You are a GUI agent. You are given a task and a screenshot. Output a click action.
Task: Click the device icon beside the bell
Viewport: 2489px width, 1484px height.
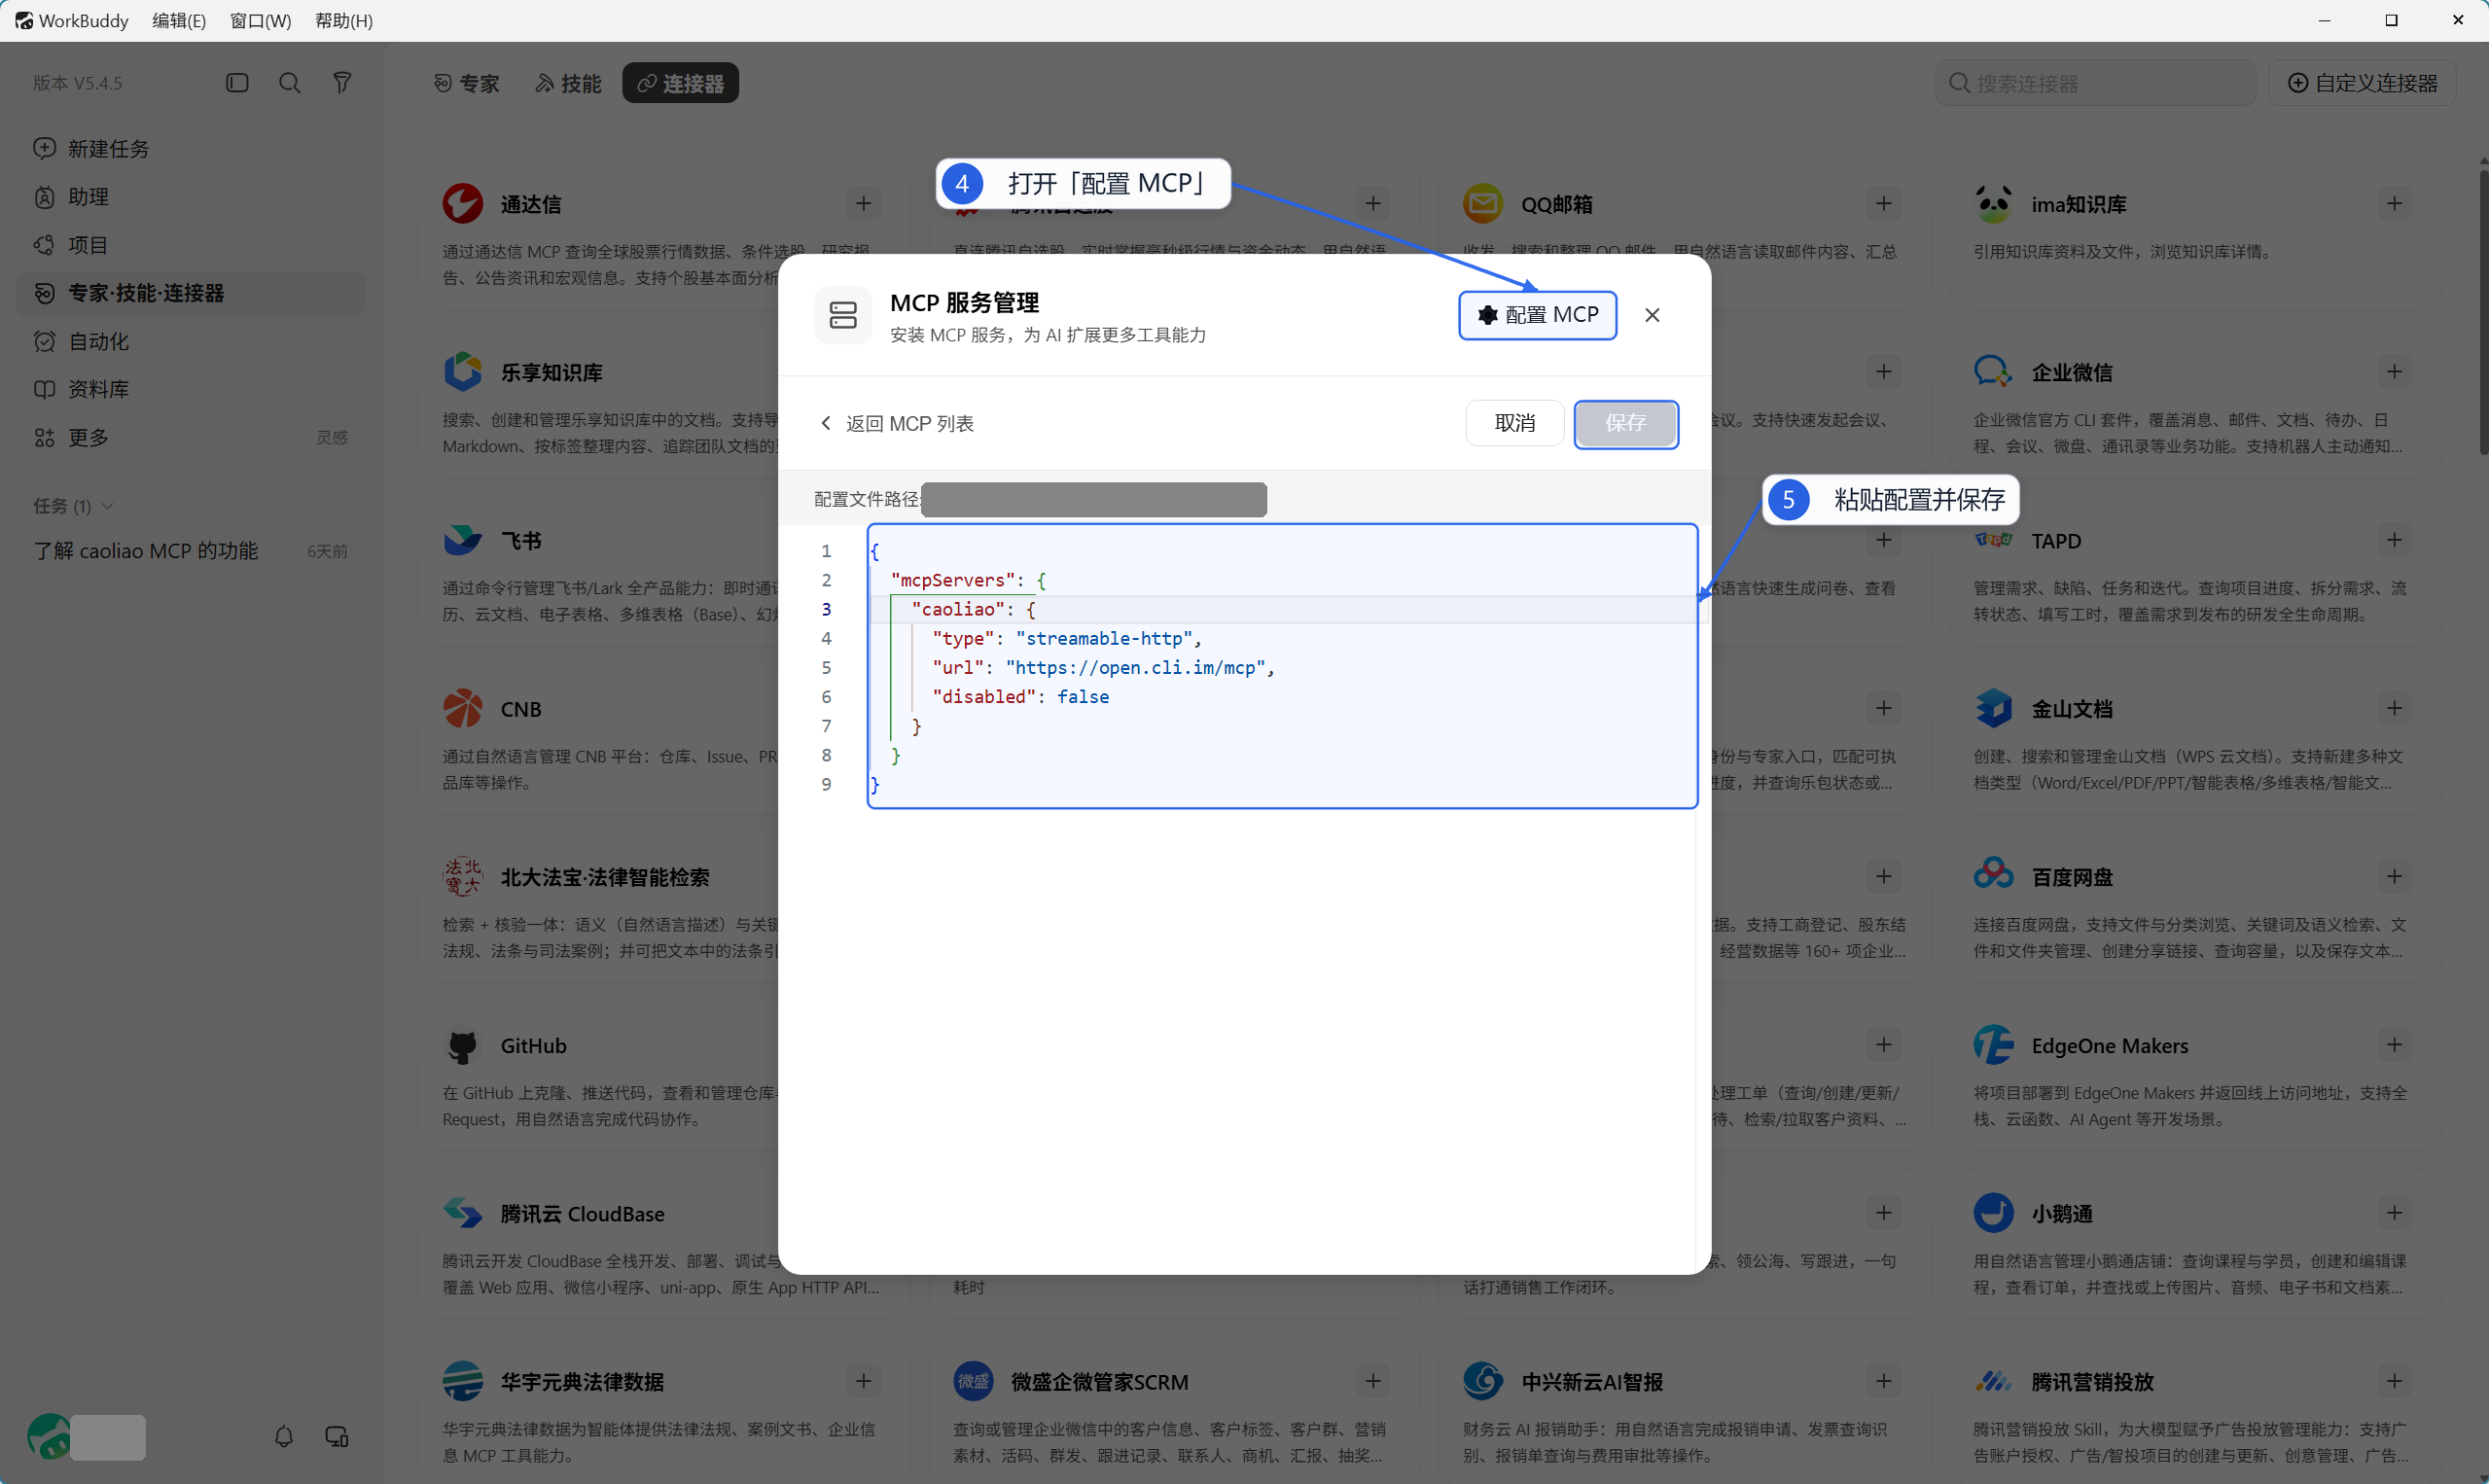point(337,1437)
